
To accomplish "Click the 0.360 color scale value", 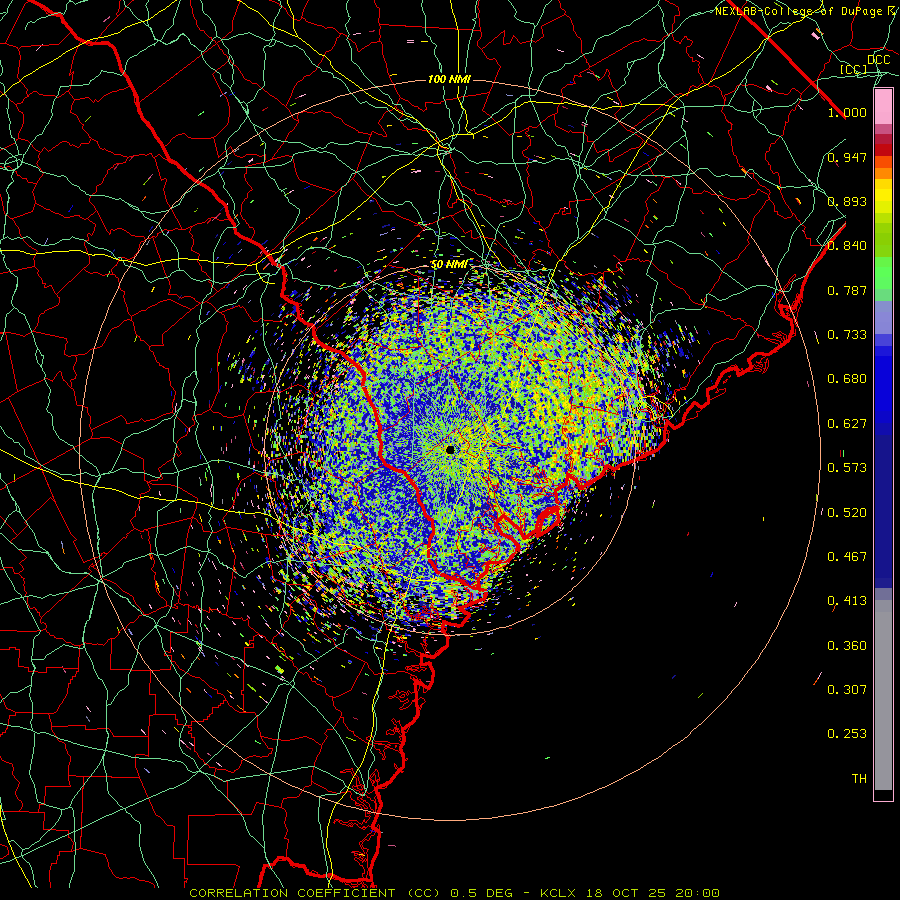I will (847, 646).
